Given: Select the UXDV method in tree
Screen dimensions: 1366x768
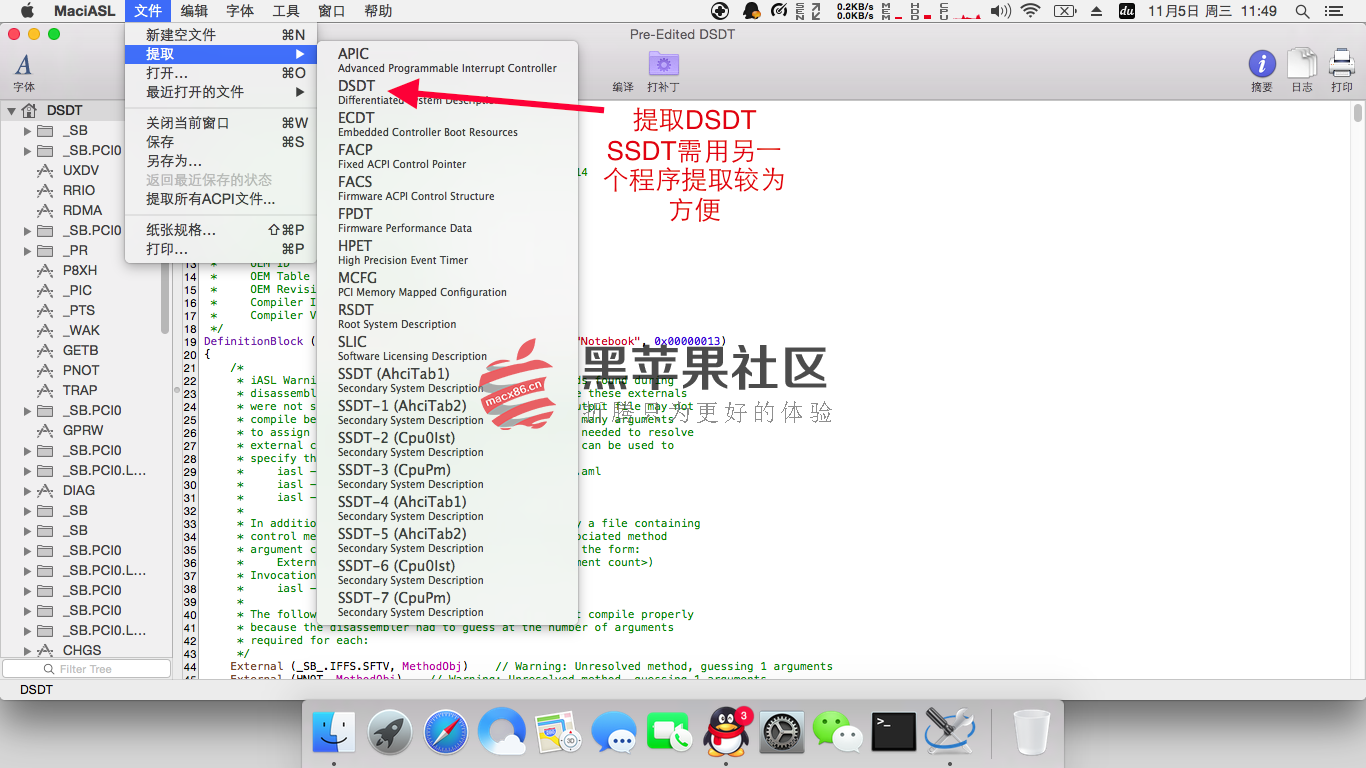Looking at the screenshot, I should pyautogui.click(x=81, y=171).
